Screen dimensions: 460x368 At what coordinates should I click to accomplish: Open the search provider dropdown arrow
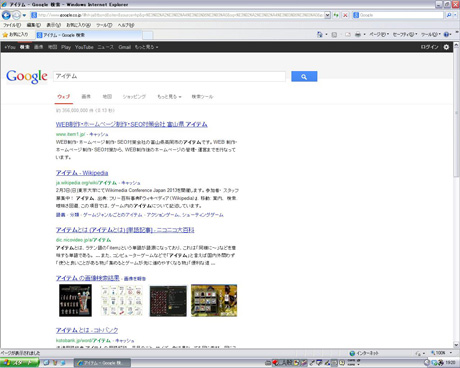[455, 15]
